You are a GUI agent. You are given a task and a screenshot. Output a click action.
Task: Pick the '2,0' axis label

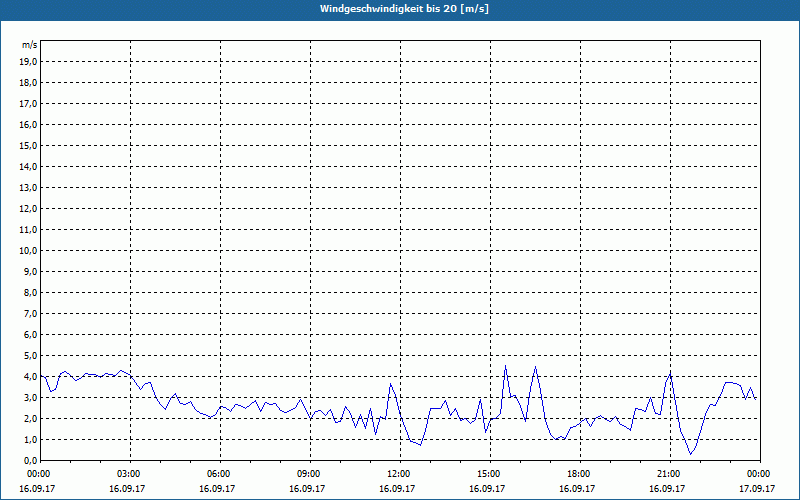click(x=30, y=419)
